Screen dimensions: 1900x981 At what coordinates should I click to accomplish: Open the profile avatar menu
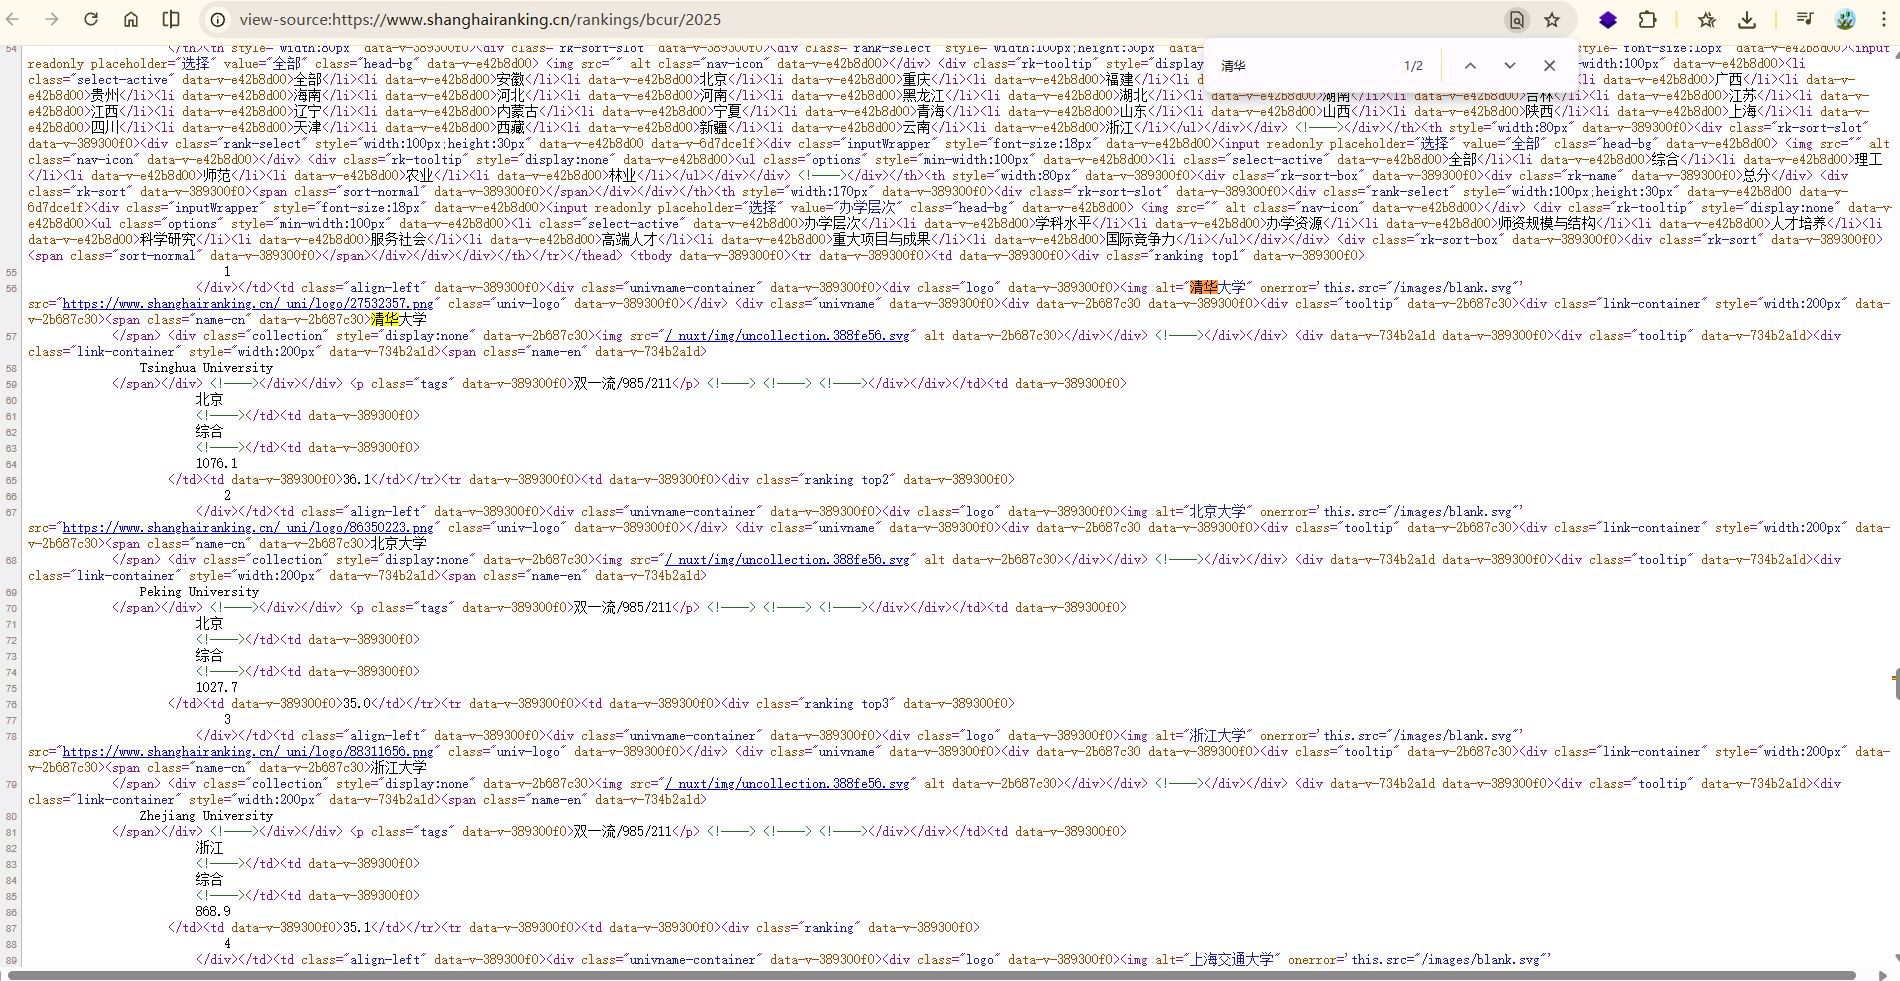click(1845, 19)
